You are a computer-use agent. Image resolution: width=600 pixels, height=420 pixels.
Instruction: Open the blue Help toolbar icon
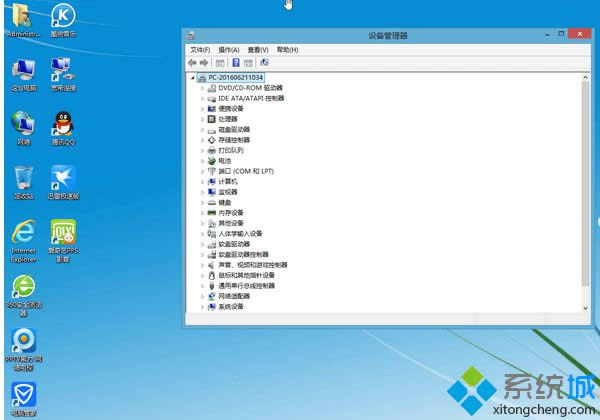pyautogui.click(x=236, y=63)
